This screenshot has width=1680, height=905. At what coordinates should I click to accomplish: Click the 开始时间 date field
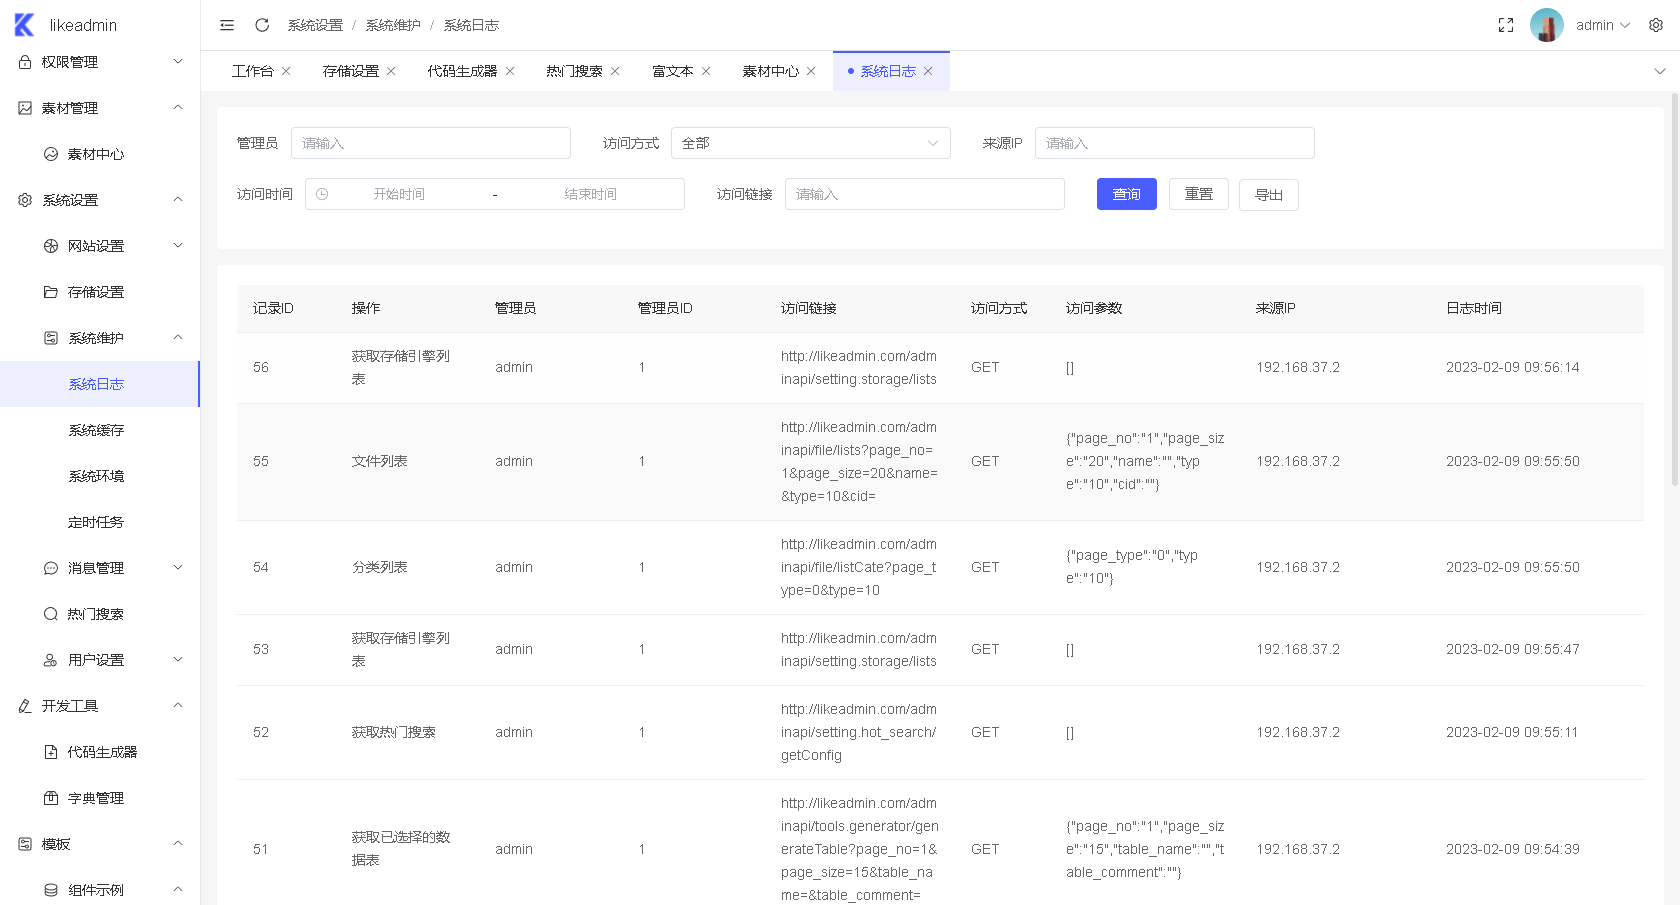399,194
